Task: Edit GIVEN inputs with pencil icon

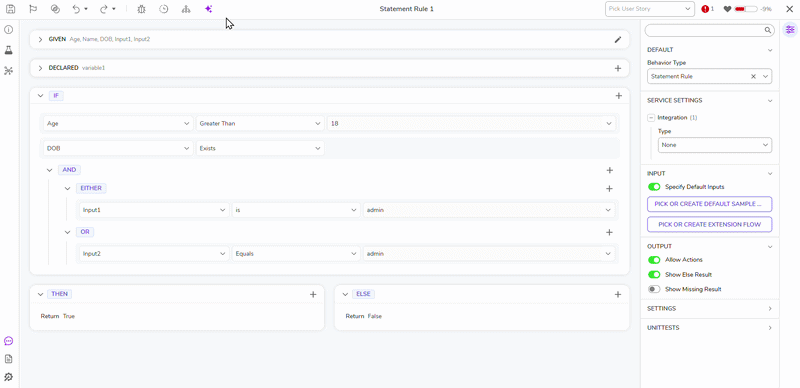Action: point(618,39)
